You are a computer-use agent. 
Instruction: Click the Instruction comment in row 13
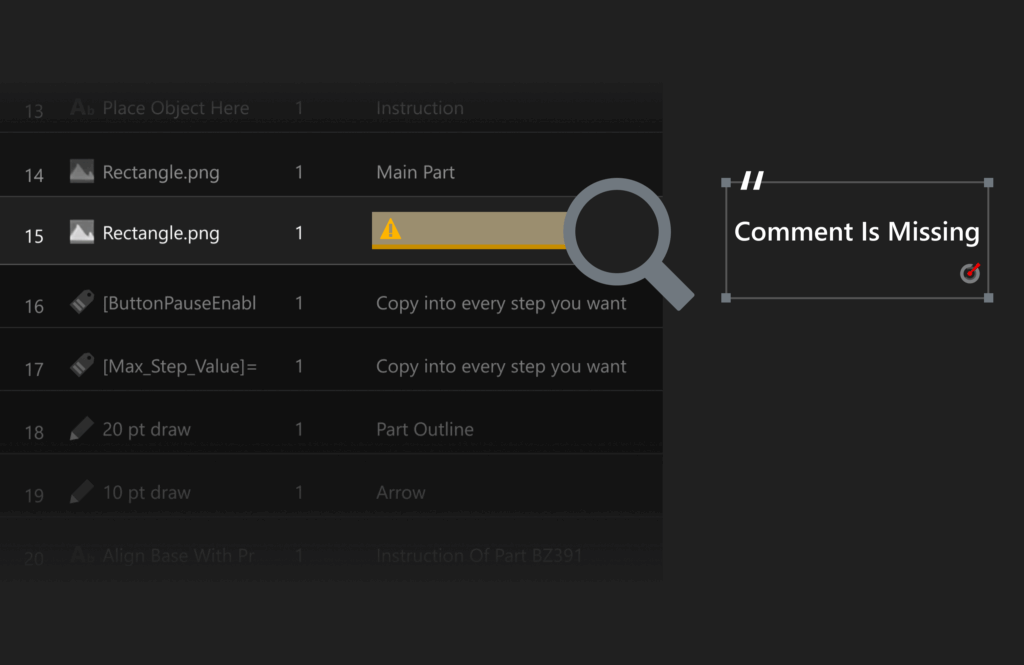(420, 108)
